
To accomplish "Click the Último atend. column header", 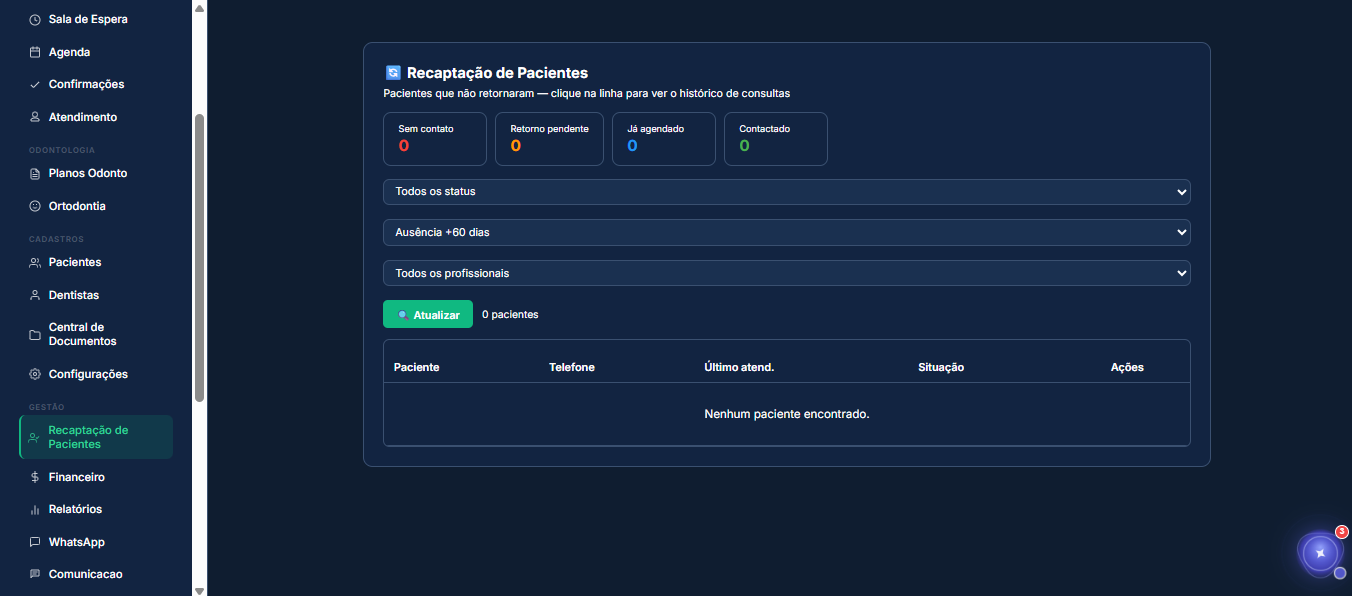I will (739, 367).
